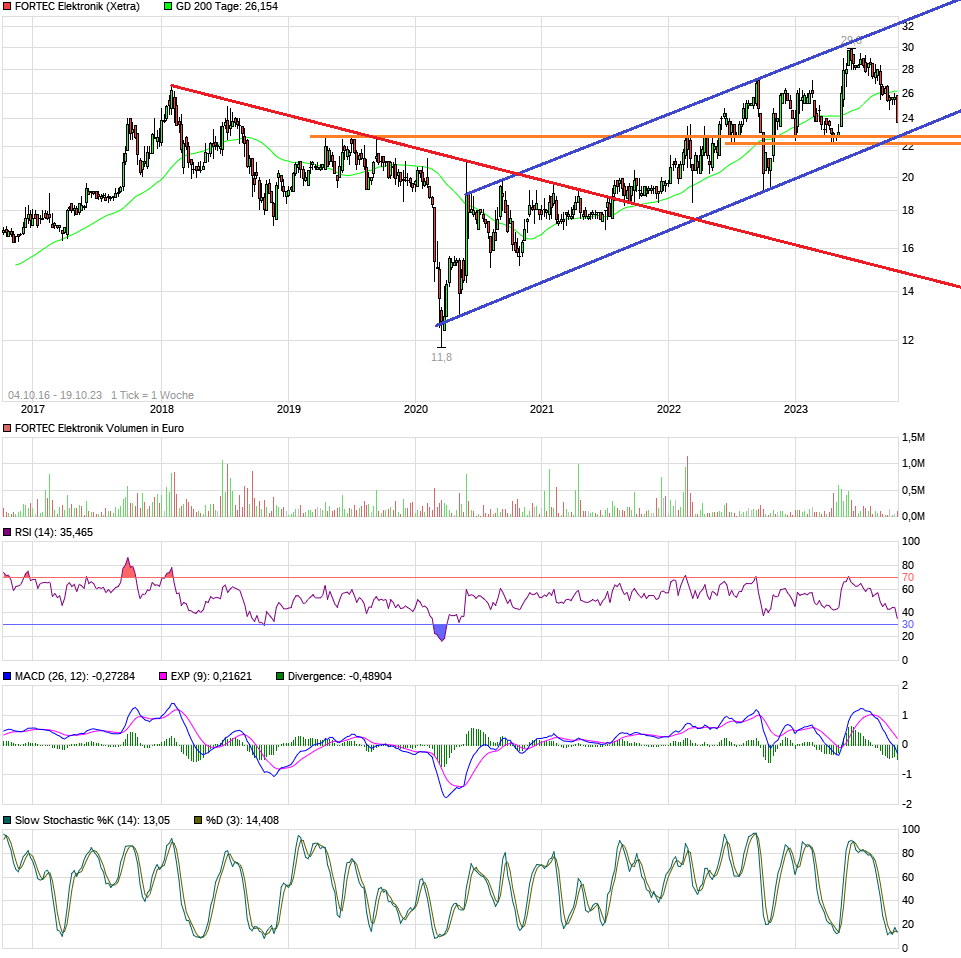The height and width of the screenshot is (958, 961).
Task: Select the 2023 label on the time axis
Action: pos(797,409)
